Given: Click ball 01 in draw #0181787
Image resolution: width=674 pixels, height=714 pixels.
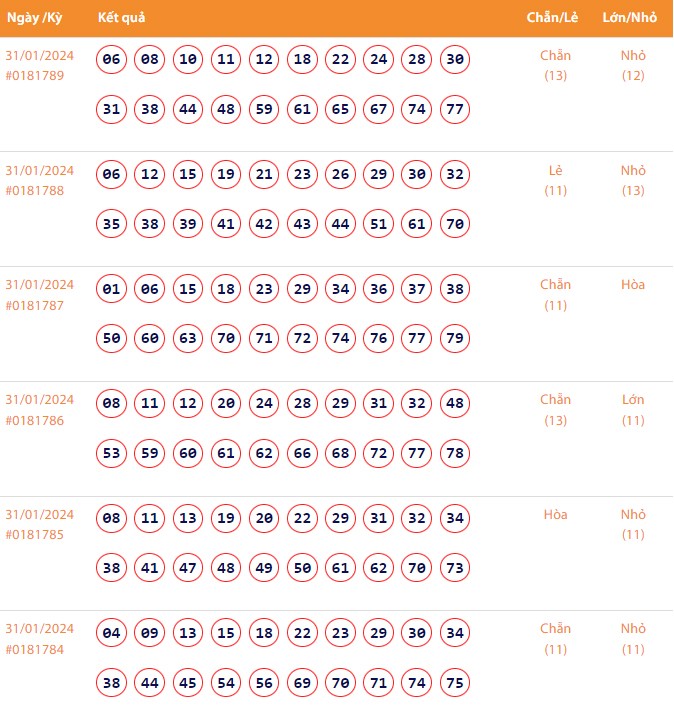Looking at the screenshot, I should point(112,289).
